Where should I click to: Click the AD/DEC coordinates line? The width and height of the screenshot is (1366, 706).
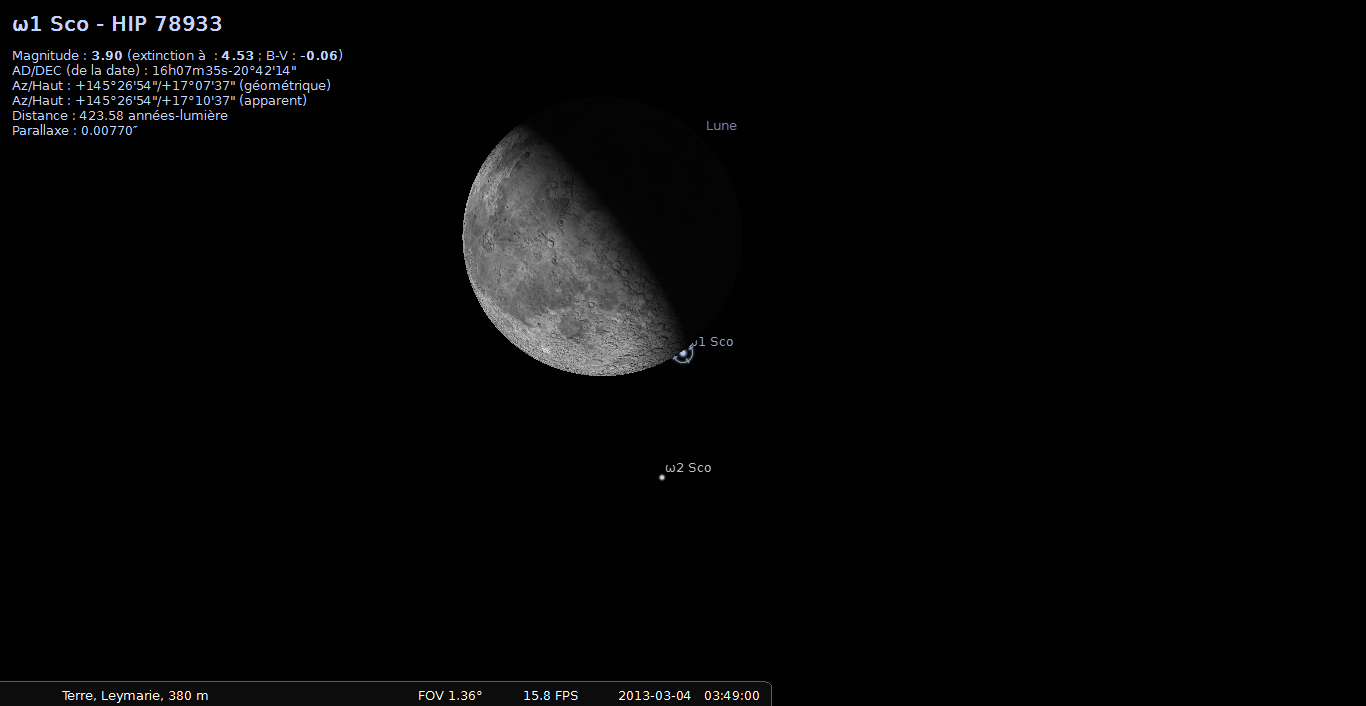[154, 71]
